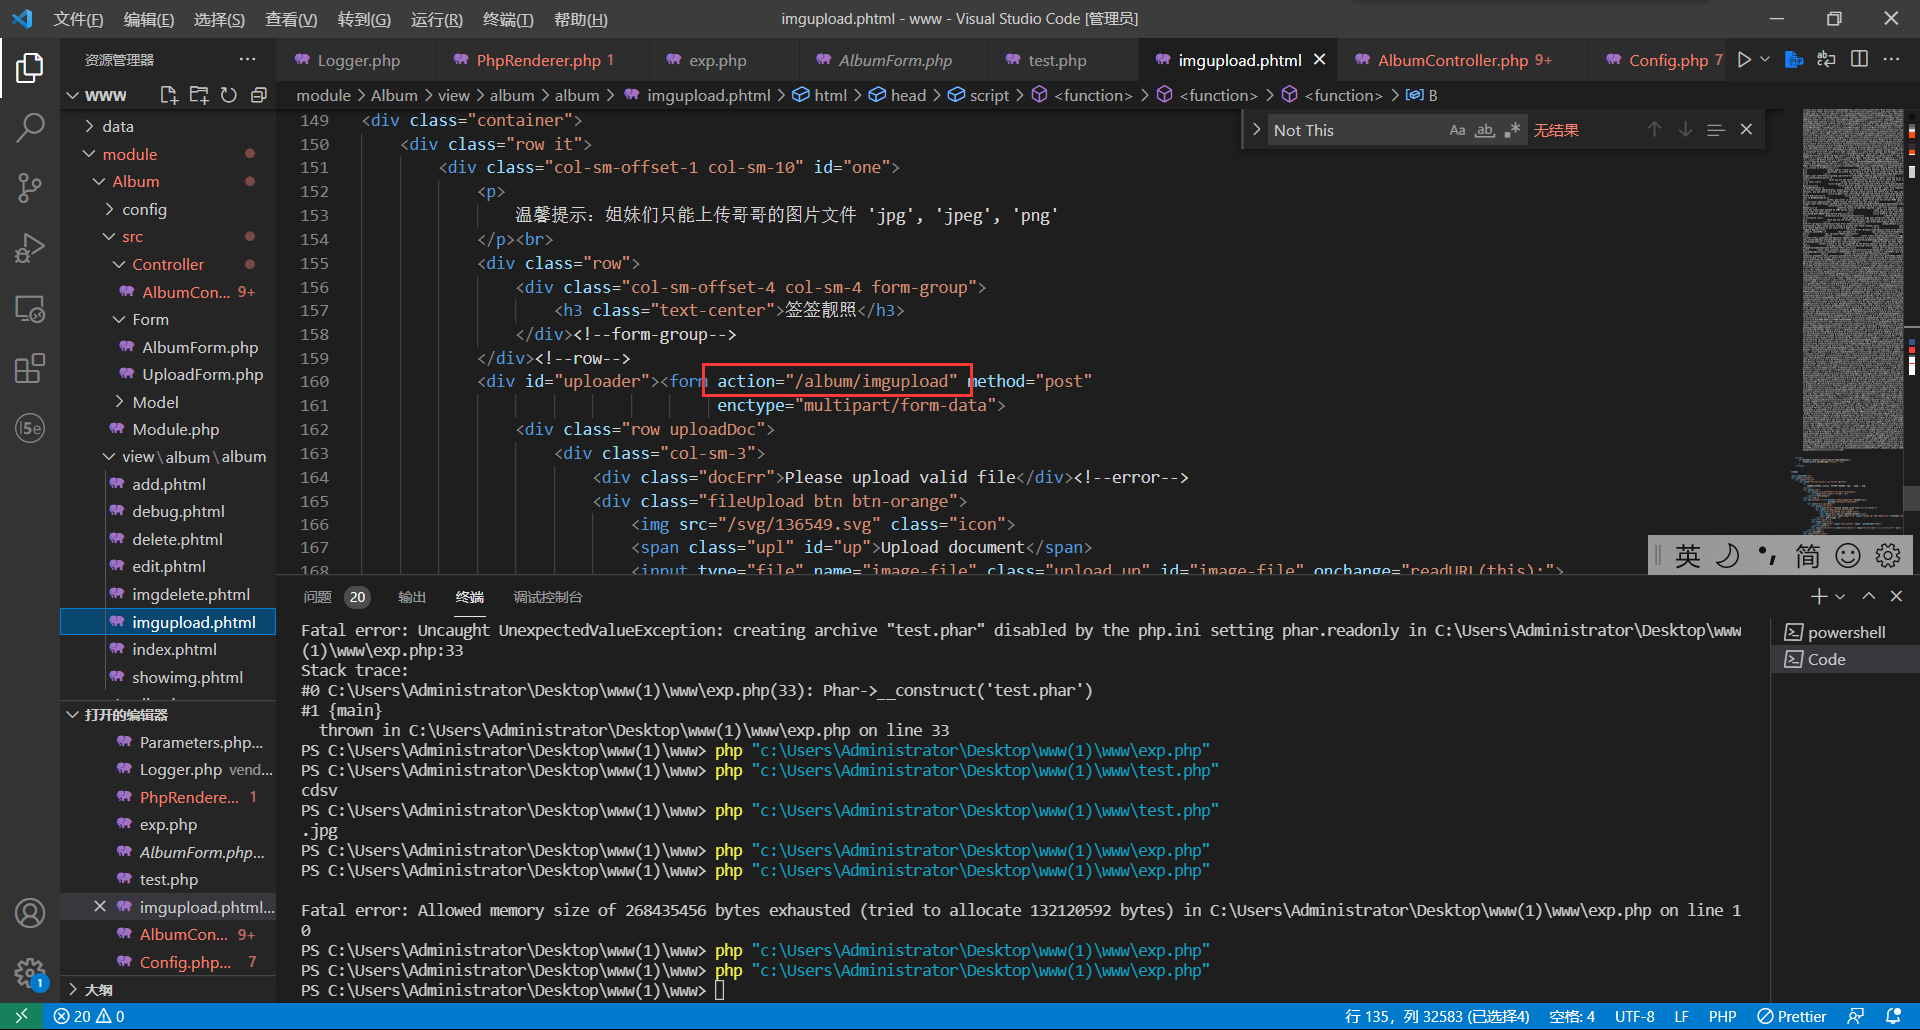Go to next match in find widget
Image resolution: width=1920 pixels, height=1030 pixels.
coord(1686,130)
